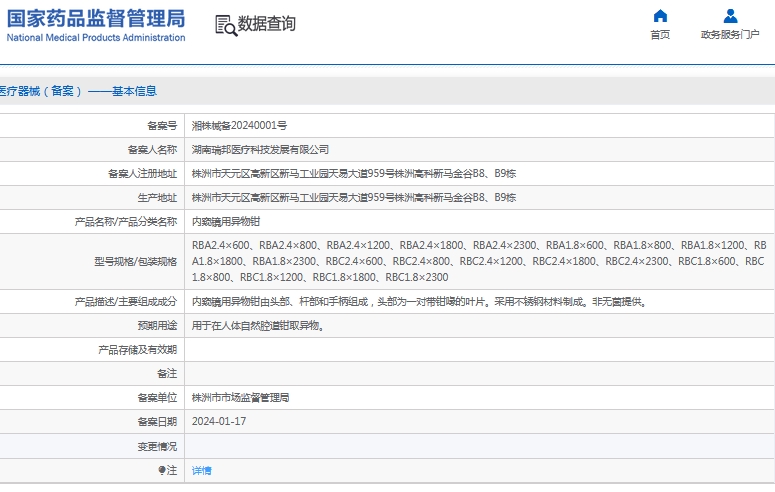Screen dimensions: 775x492
Task: Click the 备注 row label
Action: [167, 374]
